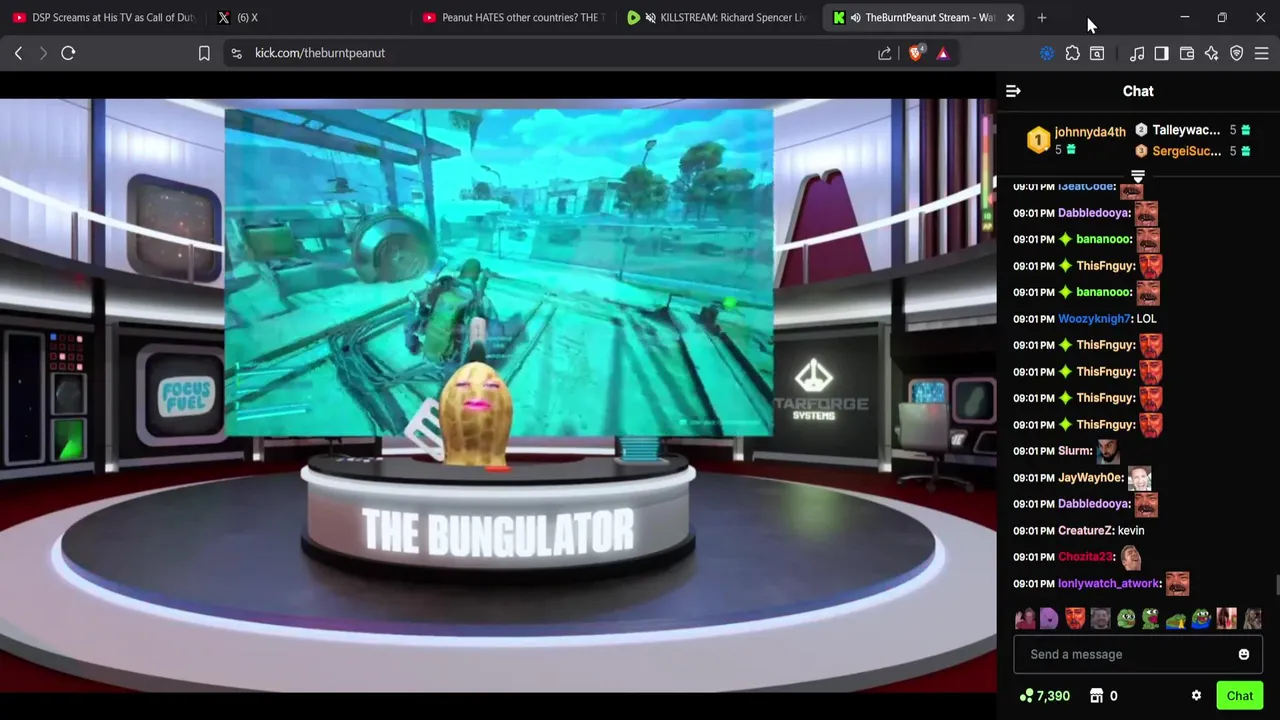Click username Chozita23 in chat

(1085, 557)
